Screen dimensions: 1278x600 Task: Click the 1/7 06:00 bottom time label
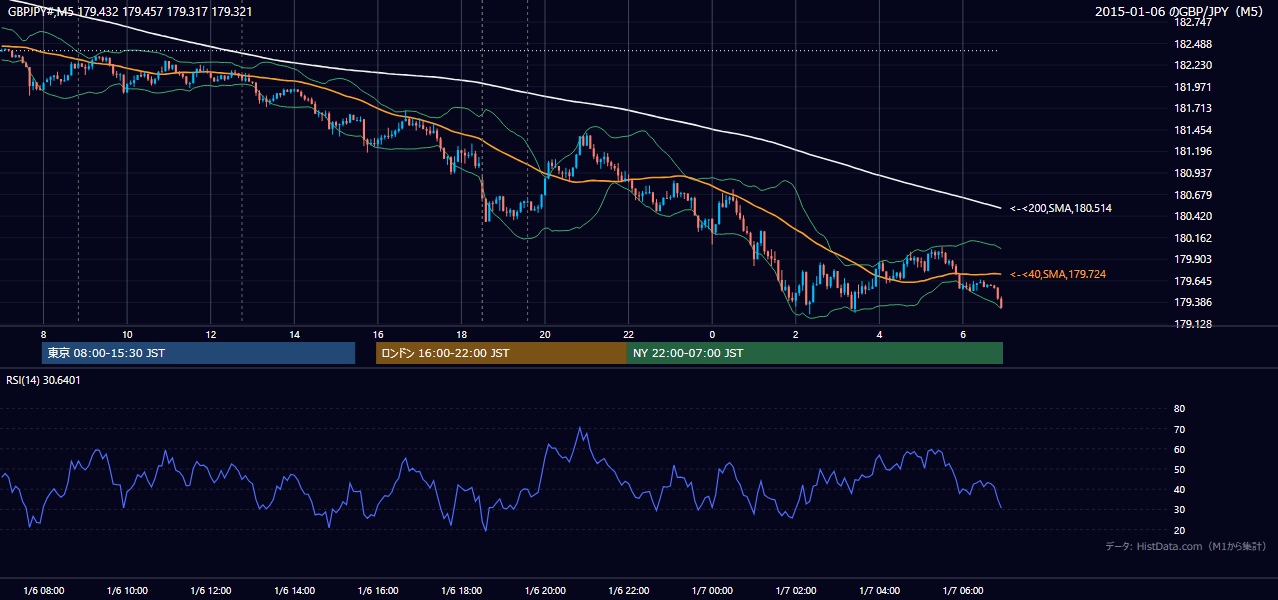[x=962, y=591]
